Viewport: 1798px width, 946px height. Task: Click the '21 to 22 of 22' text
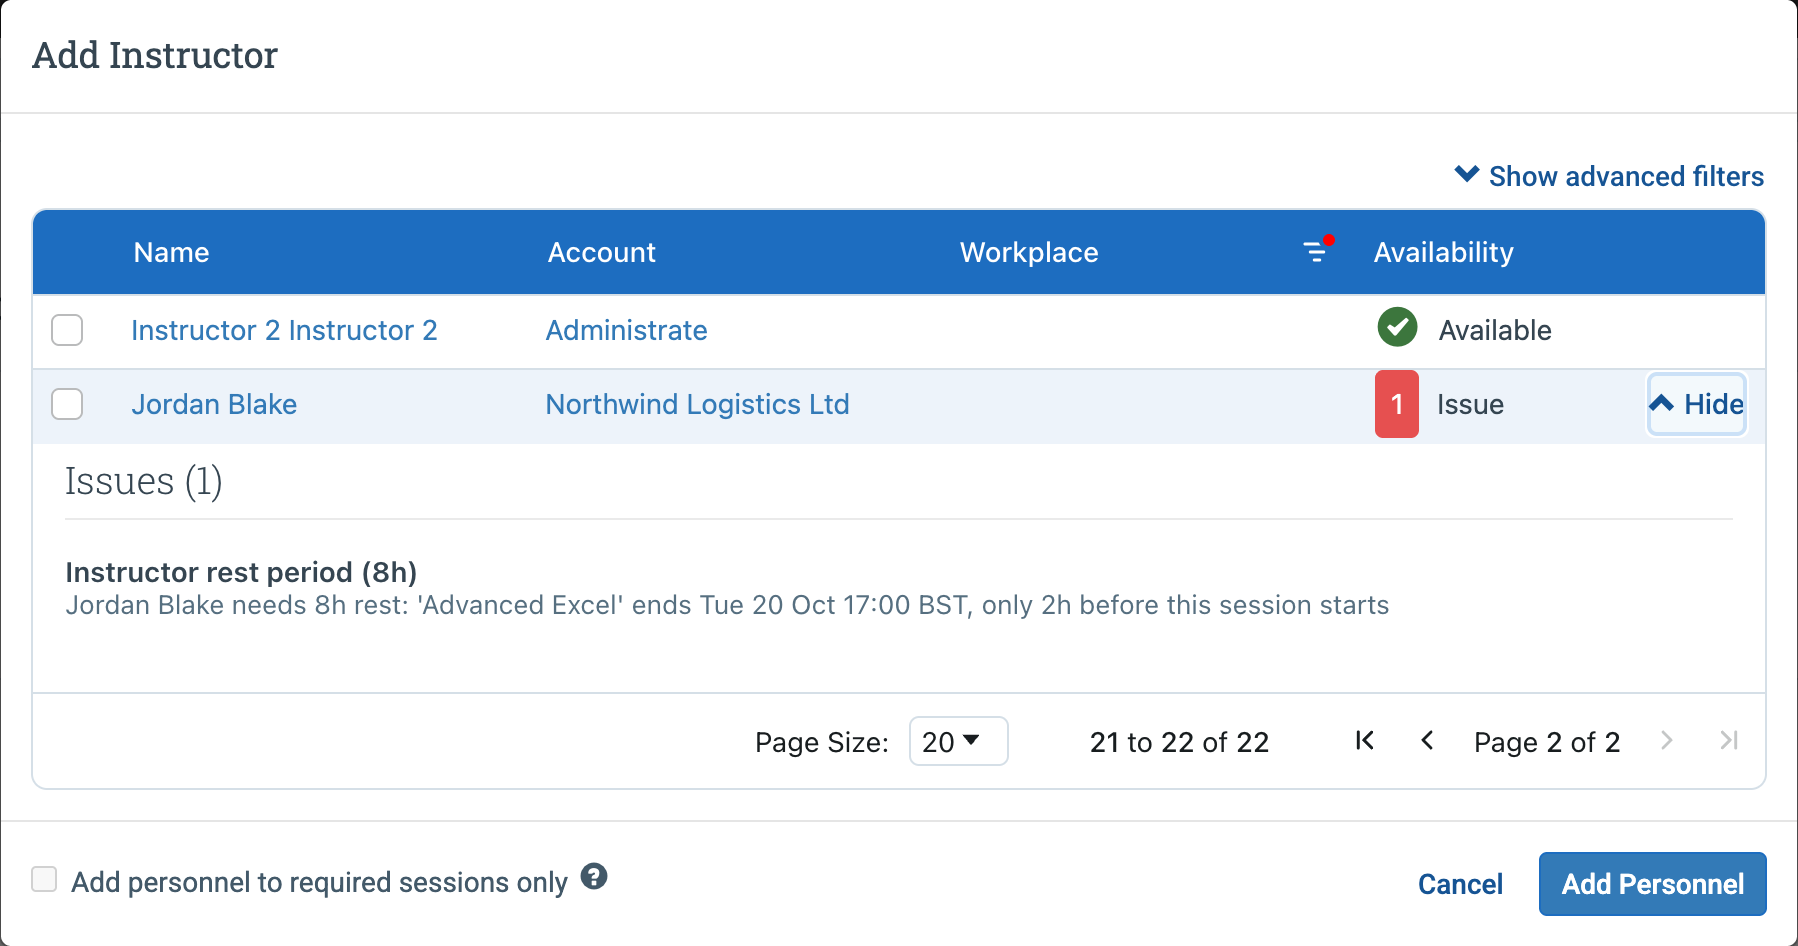click(1179, 742)
